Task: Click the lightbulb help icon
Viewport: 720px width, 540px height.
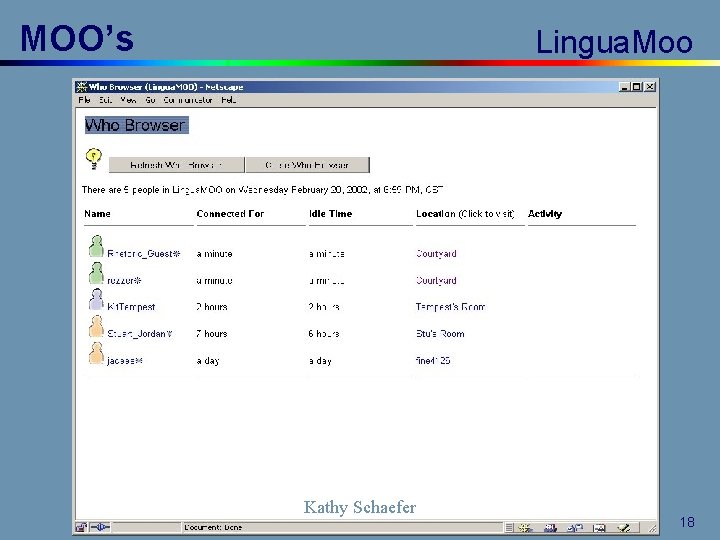Action: pos(94,158)
